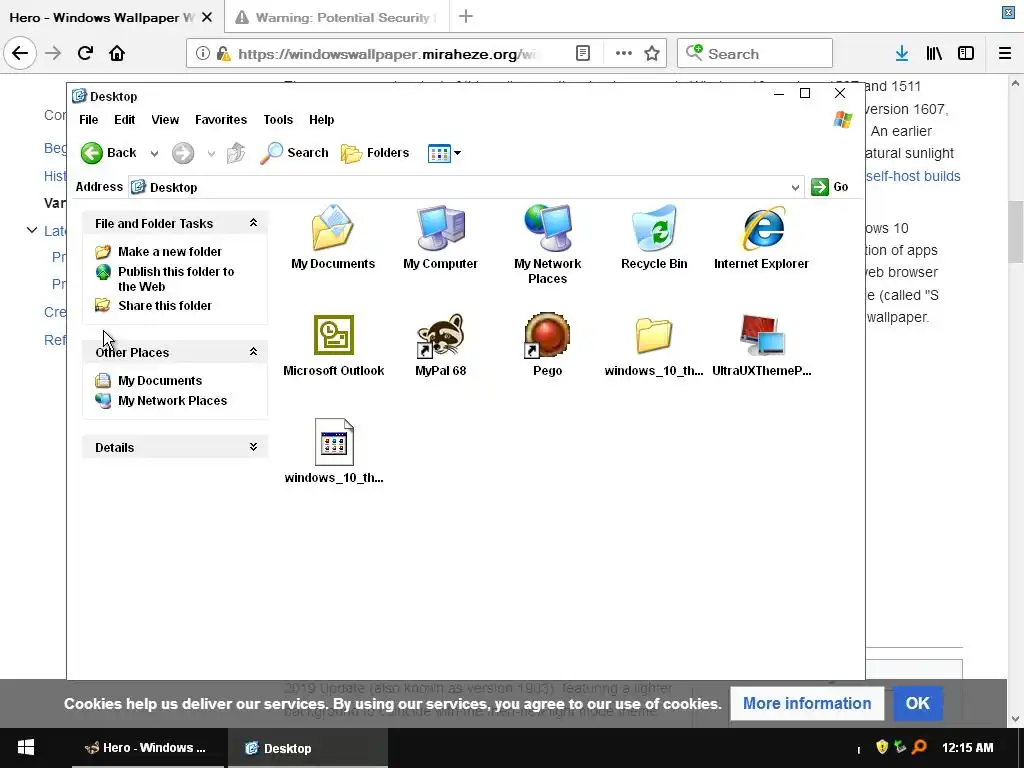Open My Network Places under Other Places
This screenshot has height=768, width=1024.
pyautogui.click(x=161, y=400)
